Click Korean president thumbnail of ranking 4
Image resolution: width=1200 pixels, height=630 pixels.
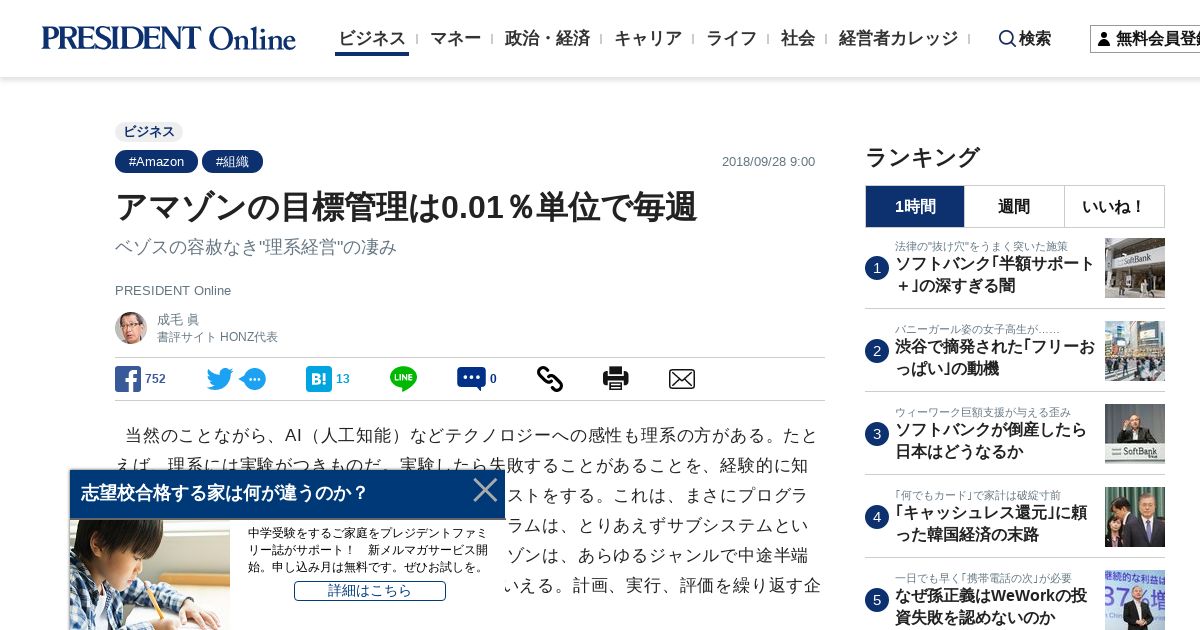click(1135, 517)
